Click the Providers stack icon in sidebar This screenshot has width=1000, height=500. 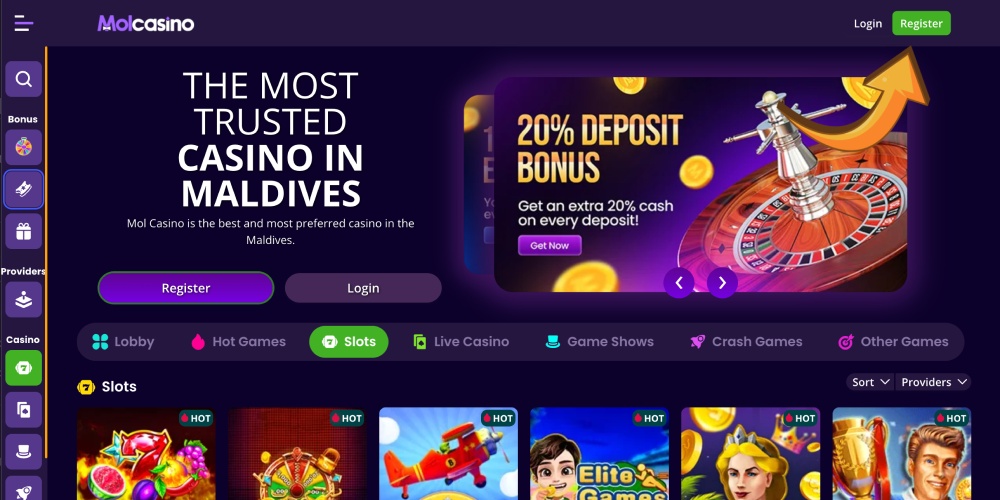[24, 299]
